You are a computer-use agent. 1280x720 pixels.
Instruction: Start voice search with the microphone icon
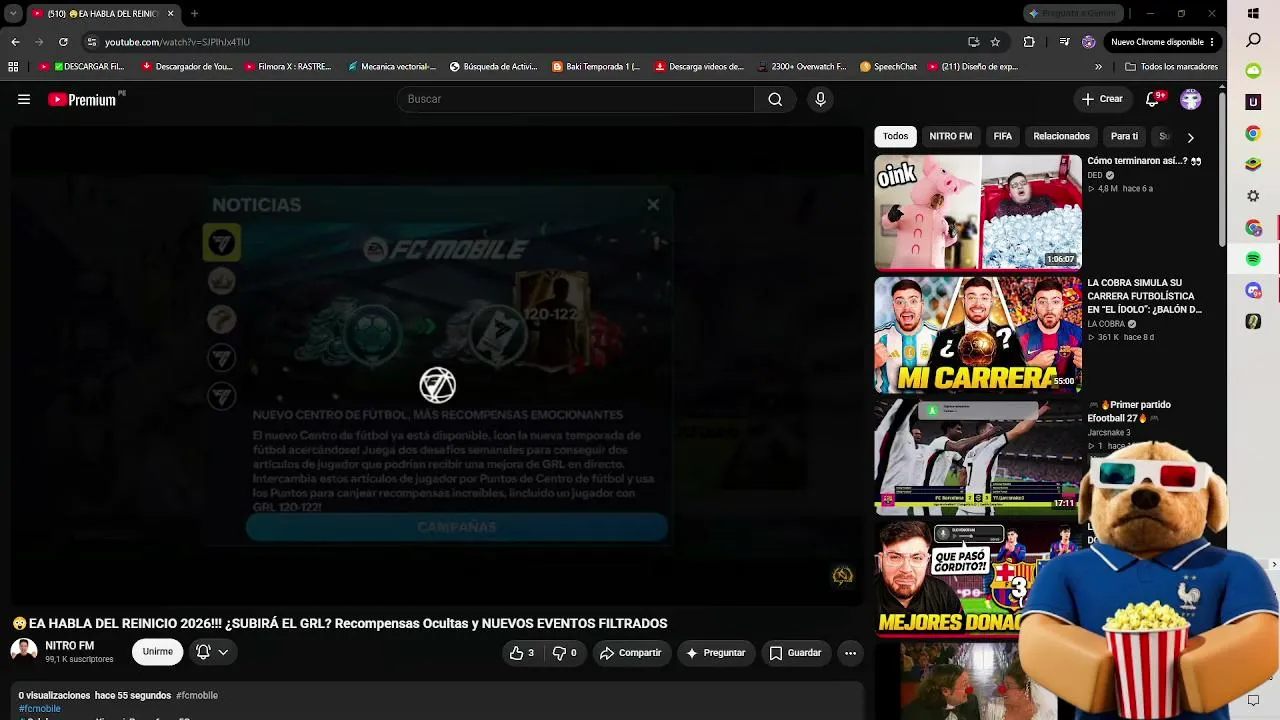pos(820,99)
